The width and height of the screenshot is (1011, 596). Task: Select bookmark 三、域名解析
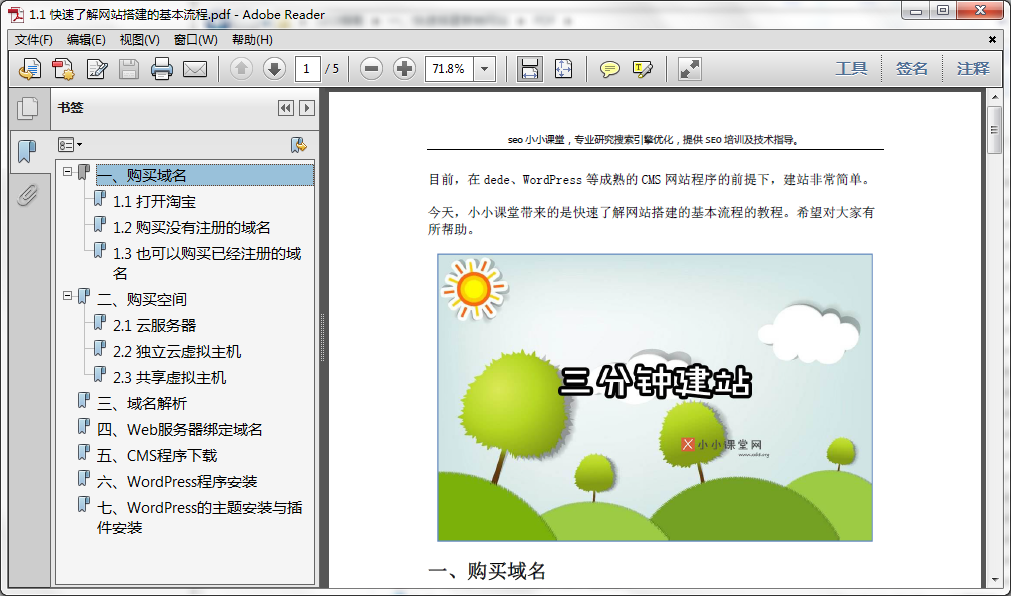point(142,403)
